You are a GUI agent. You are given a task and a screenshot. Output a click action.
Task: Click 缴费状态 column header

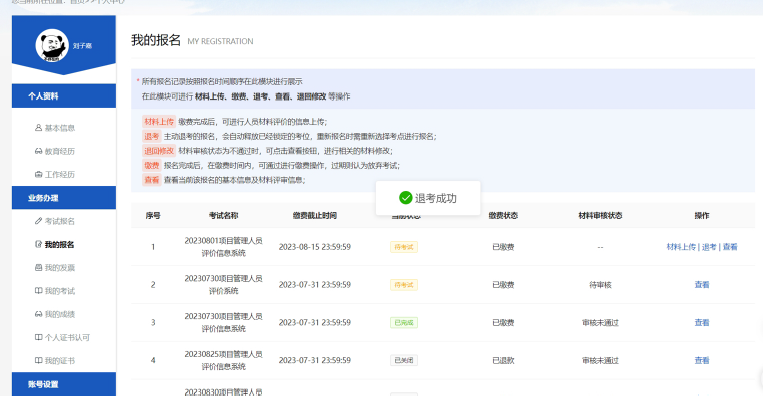503,215
